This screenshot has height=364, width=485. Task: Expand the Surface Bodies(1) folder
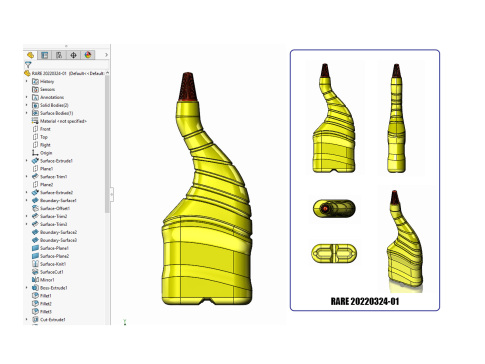coord(27,113)
